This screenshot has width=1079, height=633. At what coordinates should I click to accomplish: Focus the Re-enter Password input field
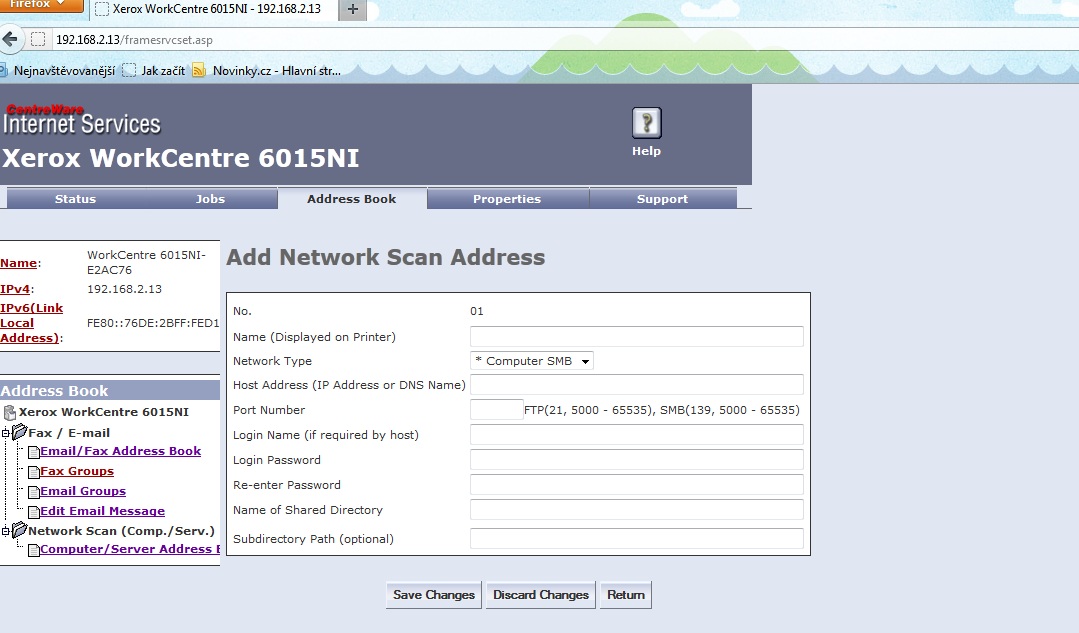(x=637, y=484)
